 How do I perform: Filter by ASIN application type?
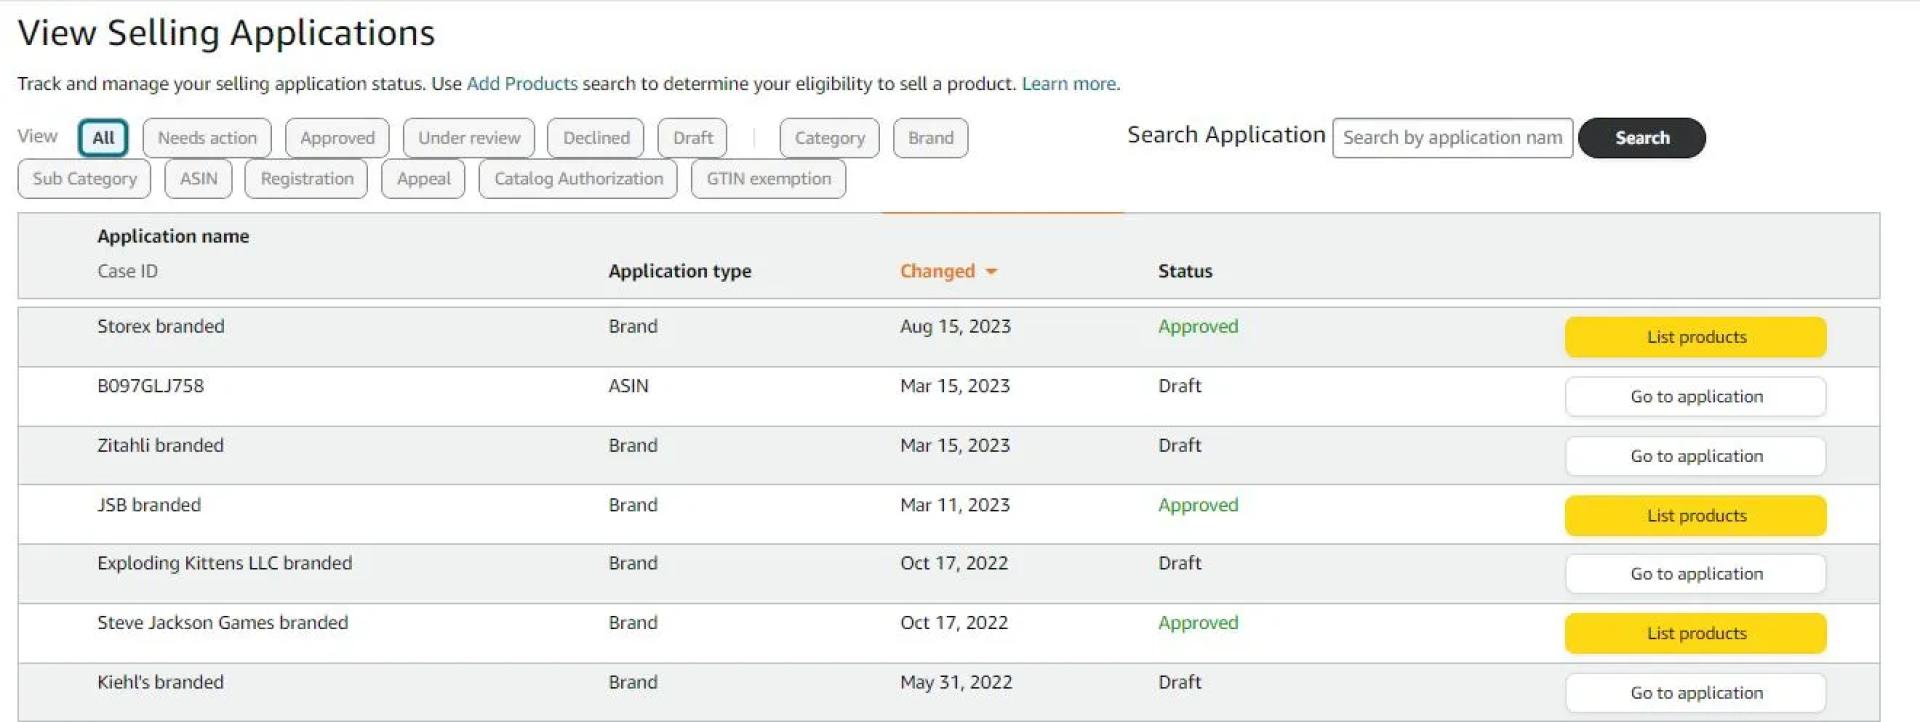pyautogui.click(x=198, y=179)
